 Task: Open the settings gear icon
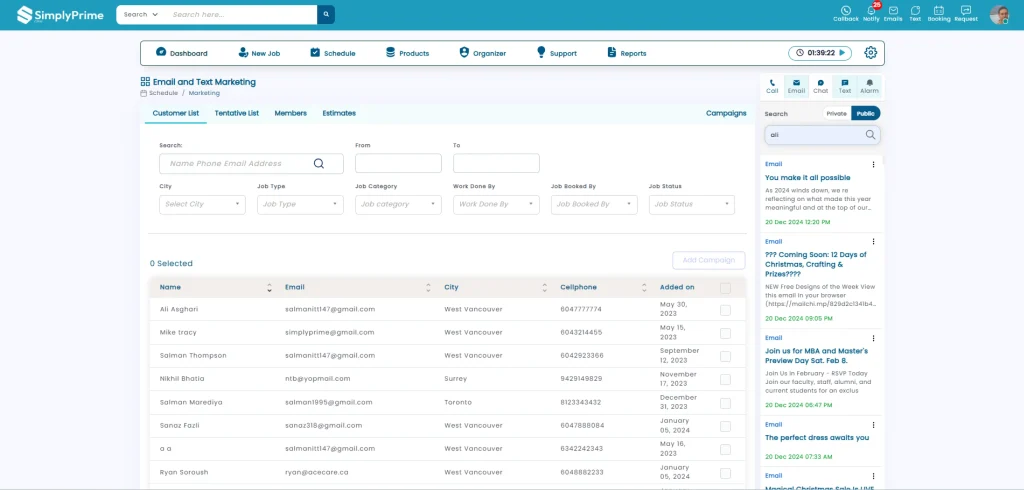click(871, 53)
